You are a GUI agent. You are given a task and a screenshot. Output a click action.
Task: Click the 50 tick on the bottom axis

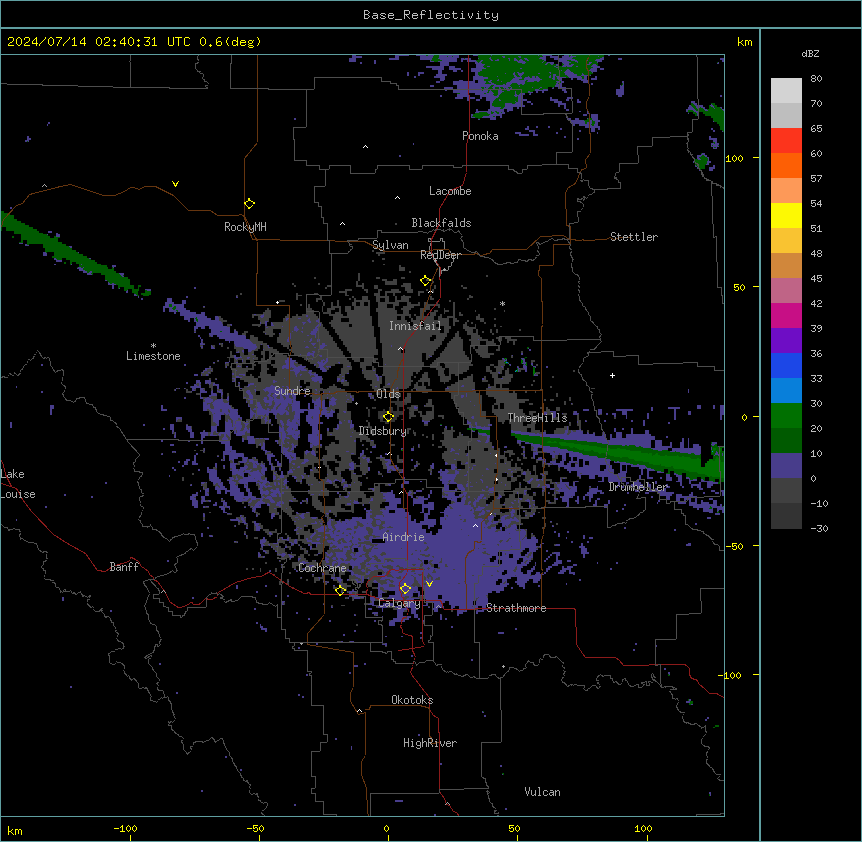(514, 828)
